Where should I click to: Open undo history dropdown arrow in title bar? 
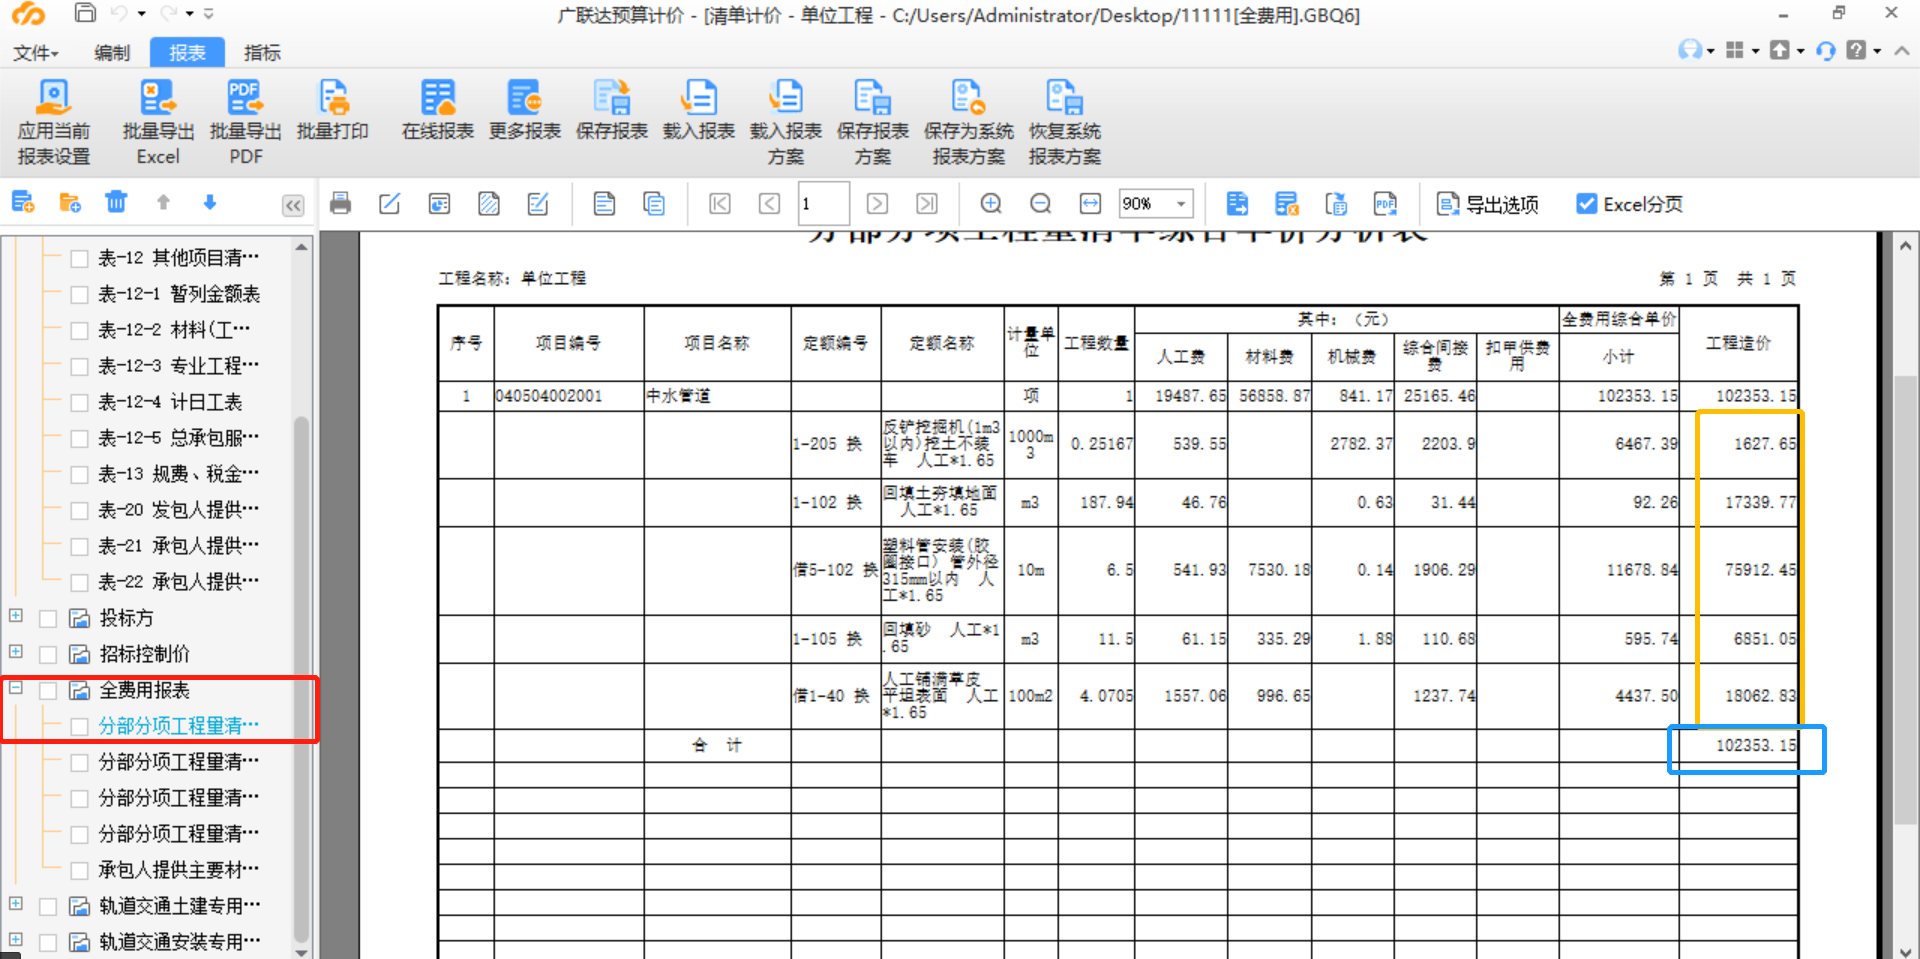(142, 14)
